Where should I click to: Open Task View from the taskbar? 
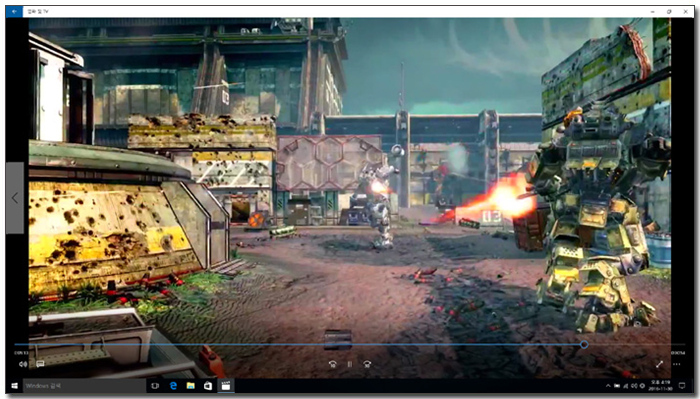(155, 386)
